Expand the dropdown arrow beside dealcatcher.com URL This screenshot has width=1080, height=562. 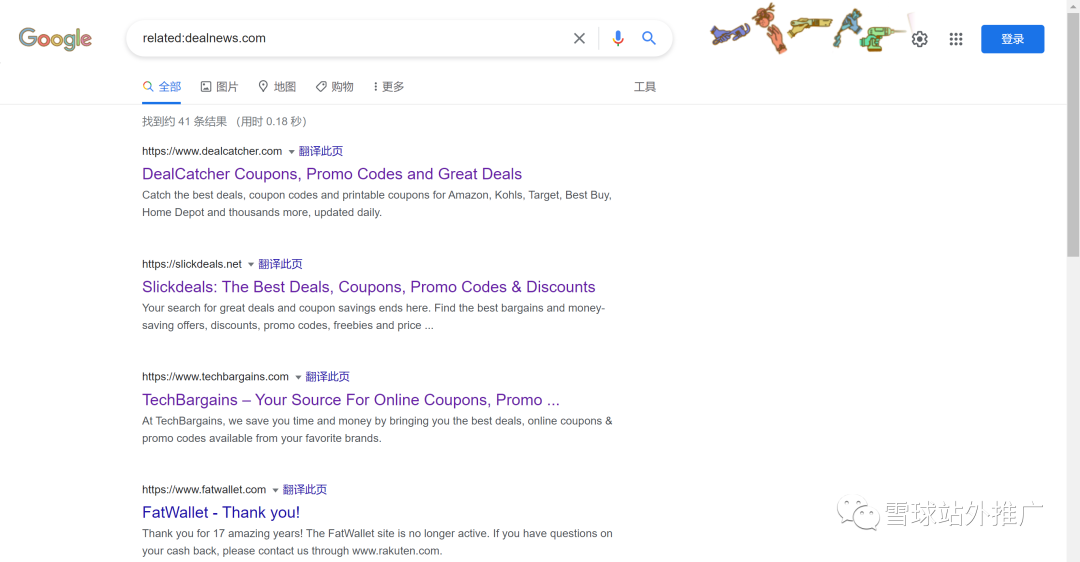pyautogui.click(x=291, y=152)
